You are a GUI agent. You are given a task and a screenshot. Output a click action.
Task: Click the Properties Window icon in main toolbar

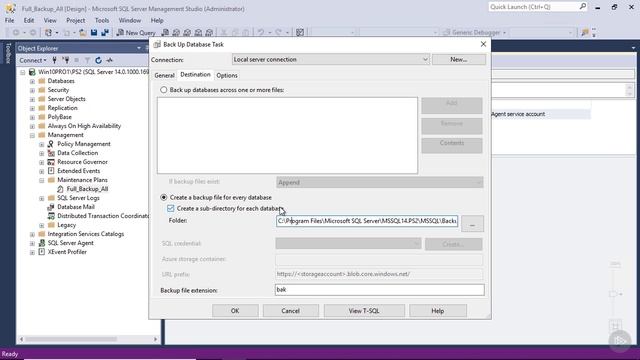[x=300, y=33]
